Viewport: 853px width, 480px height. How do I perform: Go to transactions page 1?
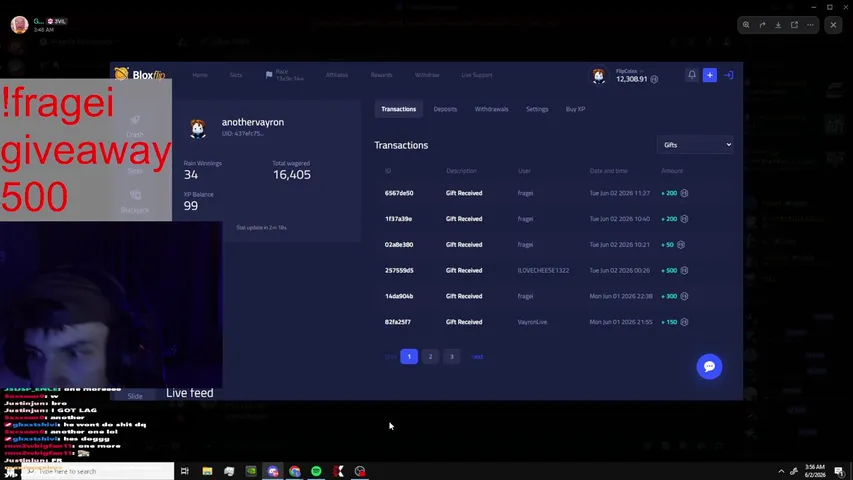[x=409, y=356]
